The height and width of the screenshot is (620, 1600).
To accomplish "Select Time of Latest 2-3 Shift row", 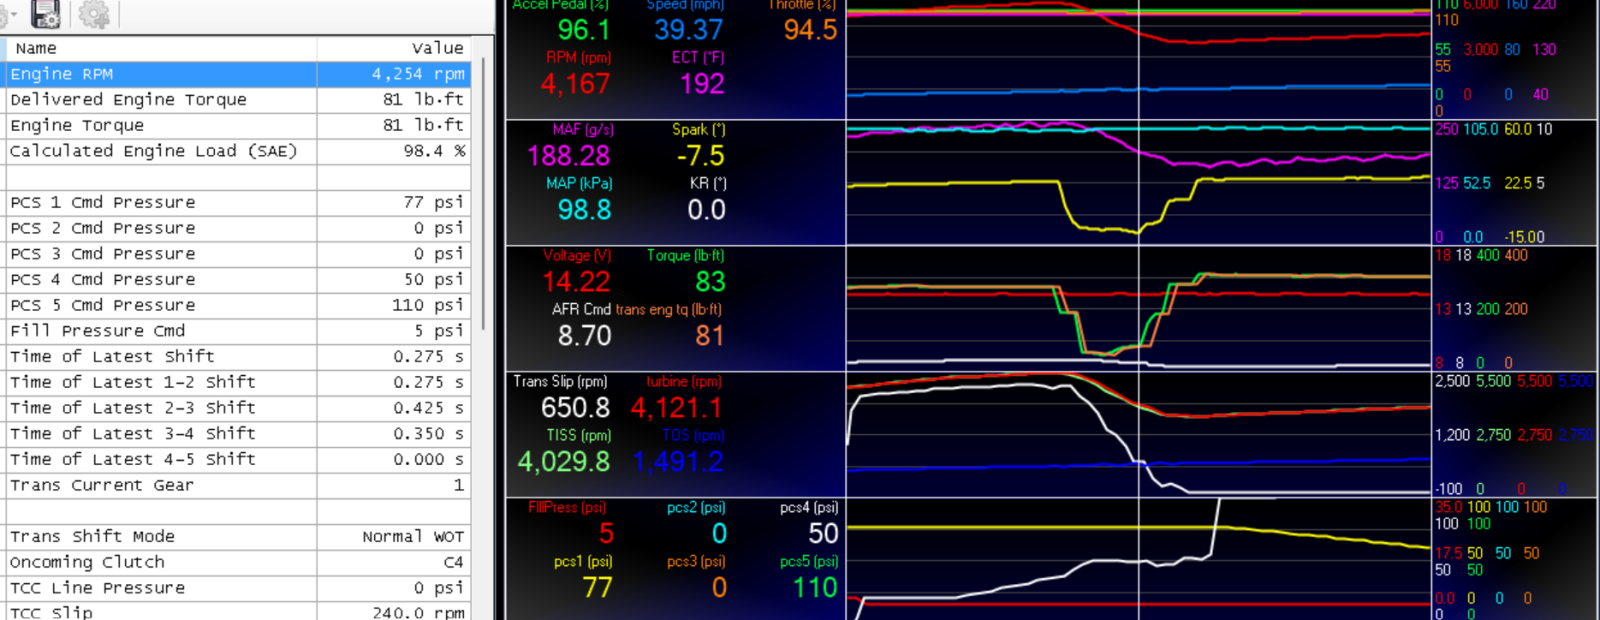I will click(x=238, y=408).
